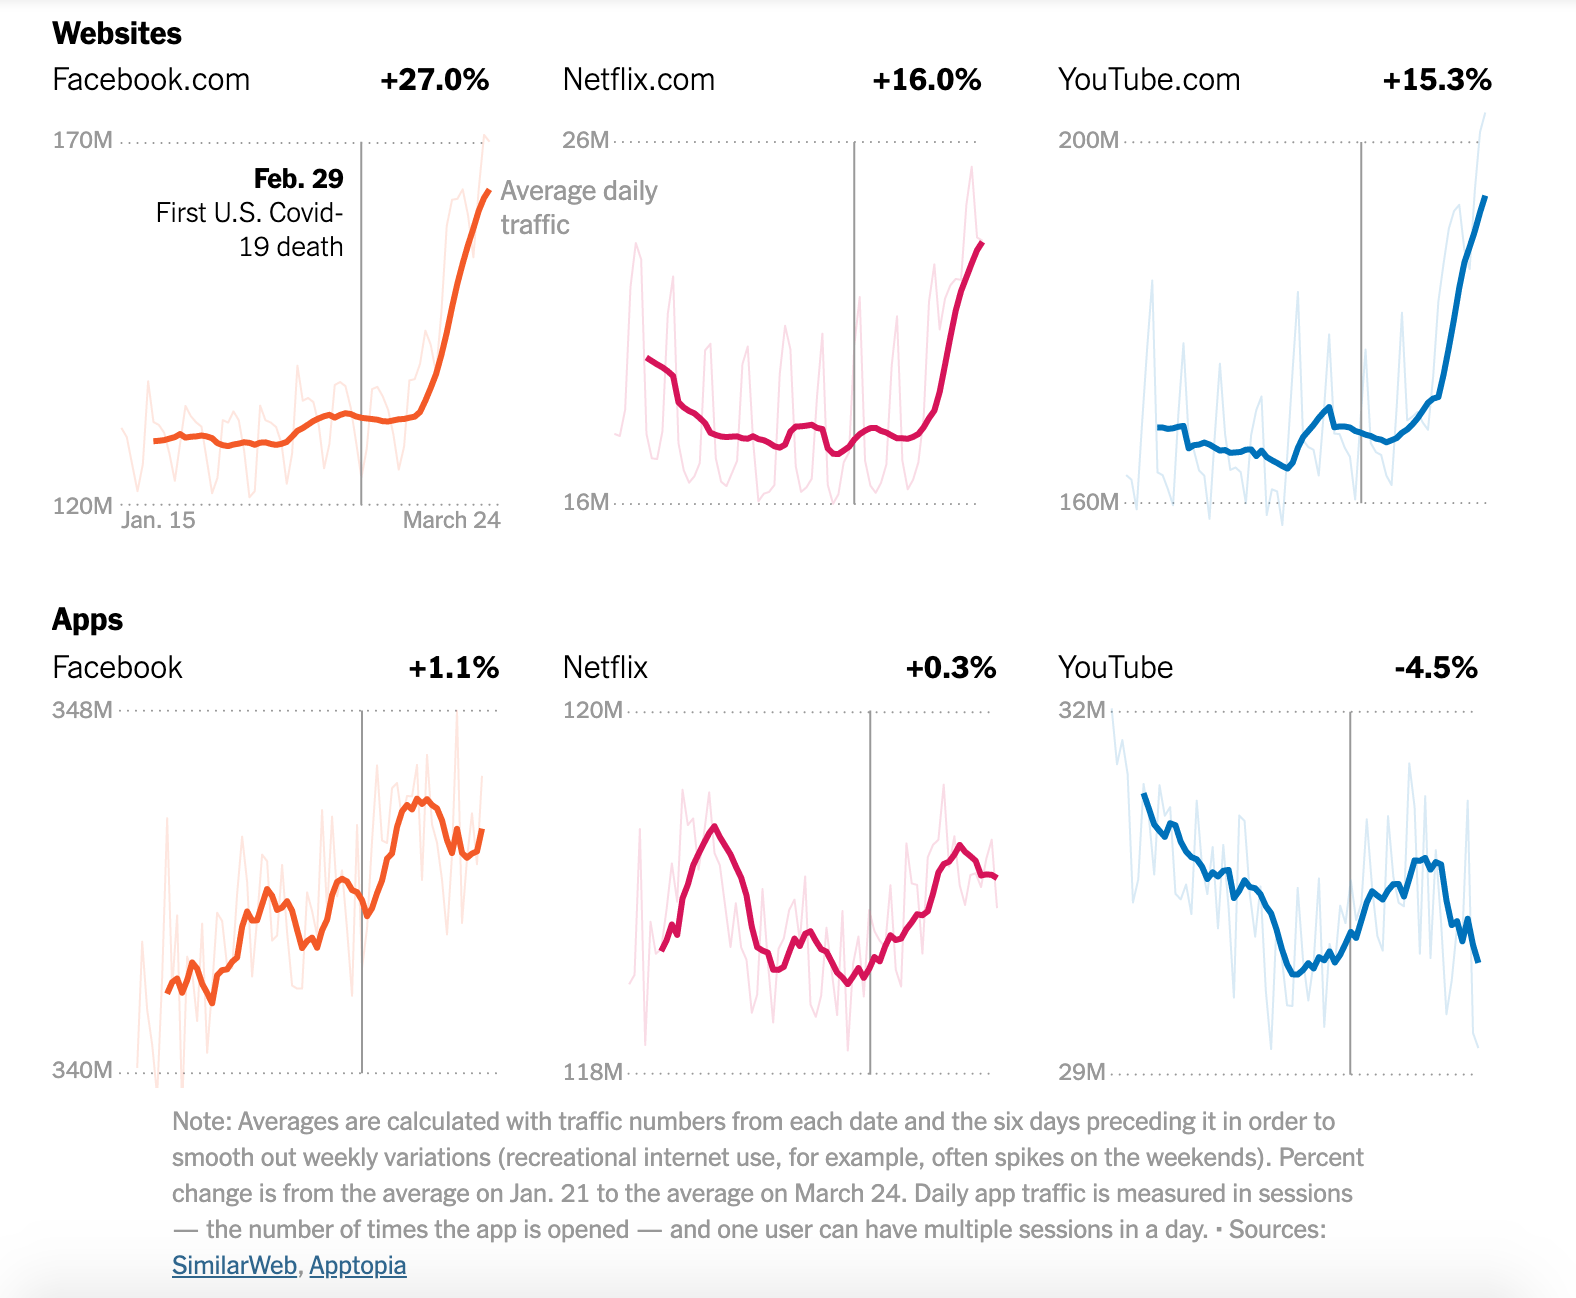The image size is (1576, 1298).
Task: Select the +15.3% YouTube.com change value
Action: [1437, 80]
